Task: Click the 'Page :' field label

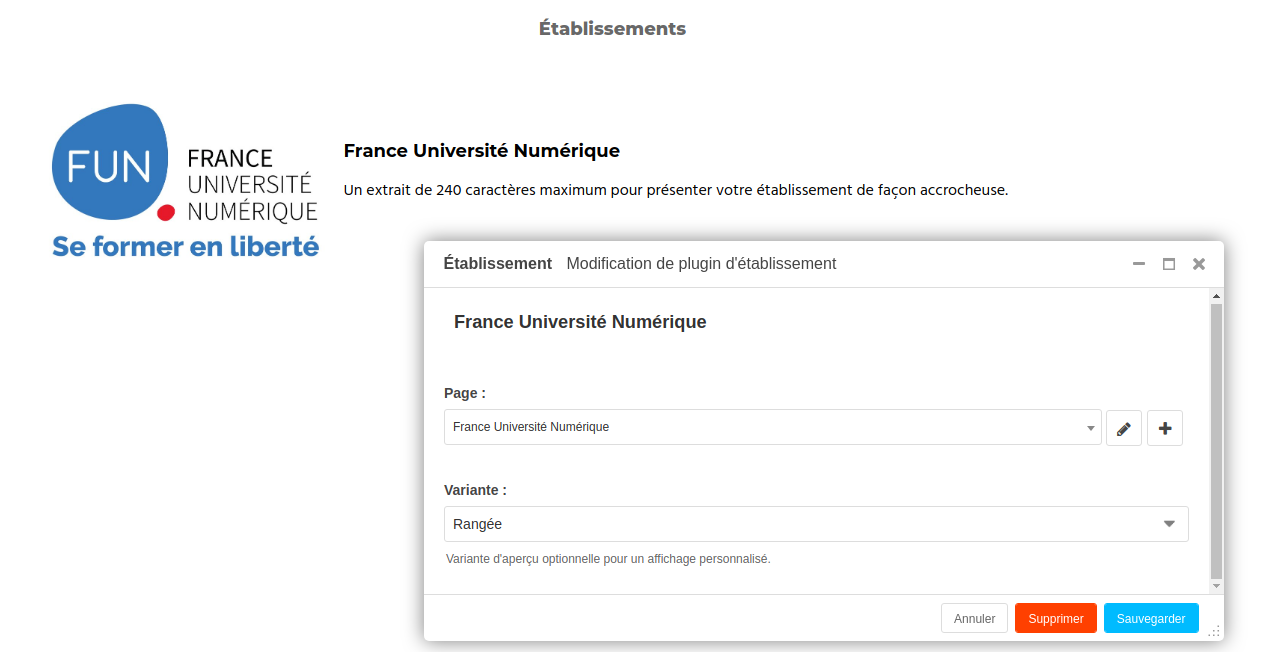Action: (465, 393)
